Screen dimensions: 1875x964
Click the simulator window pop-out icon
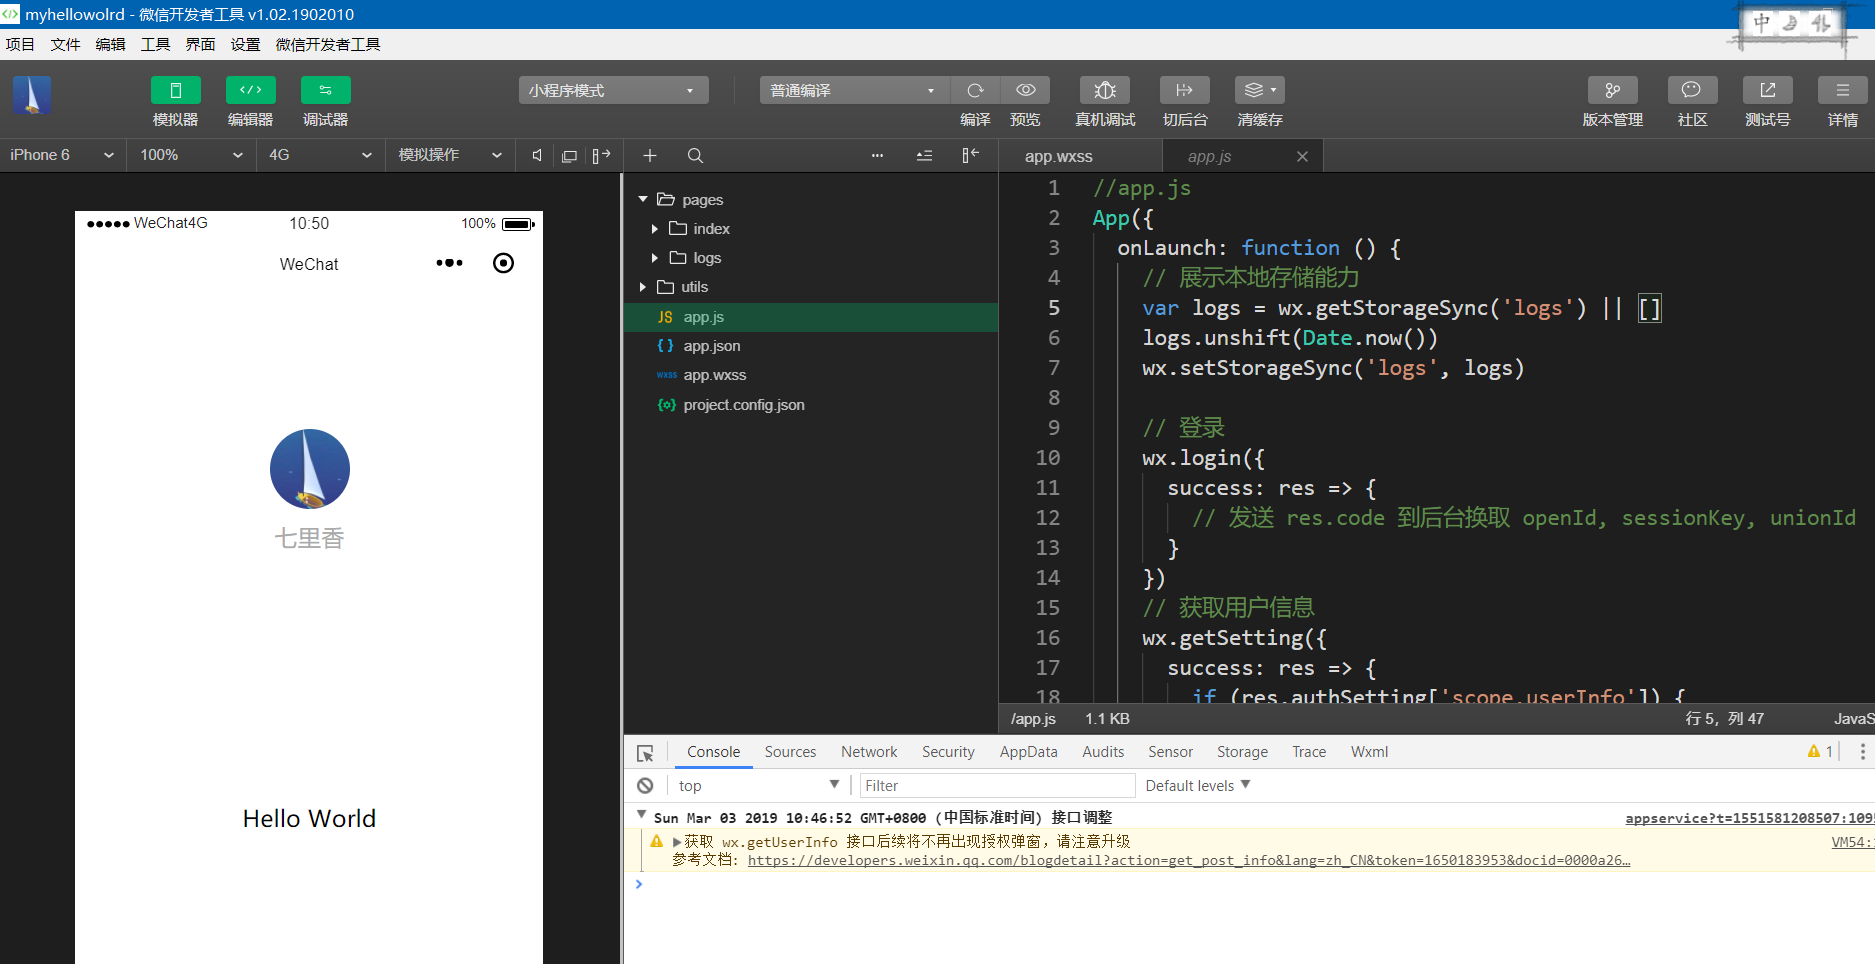click(x=569, y=156)
